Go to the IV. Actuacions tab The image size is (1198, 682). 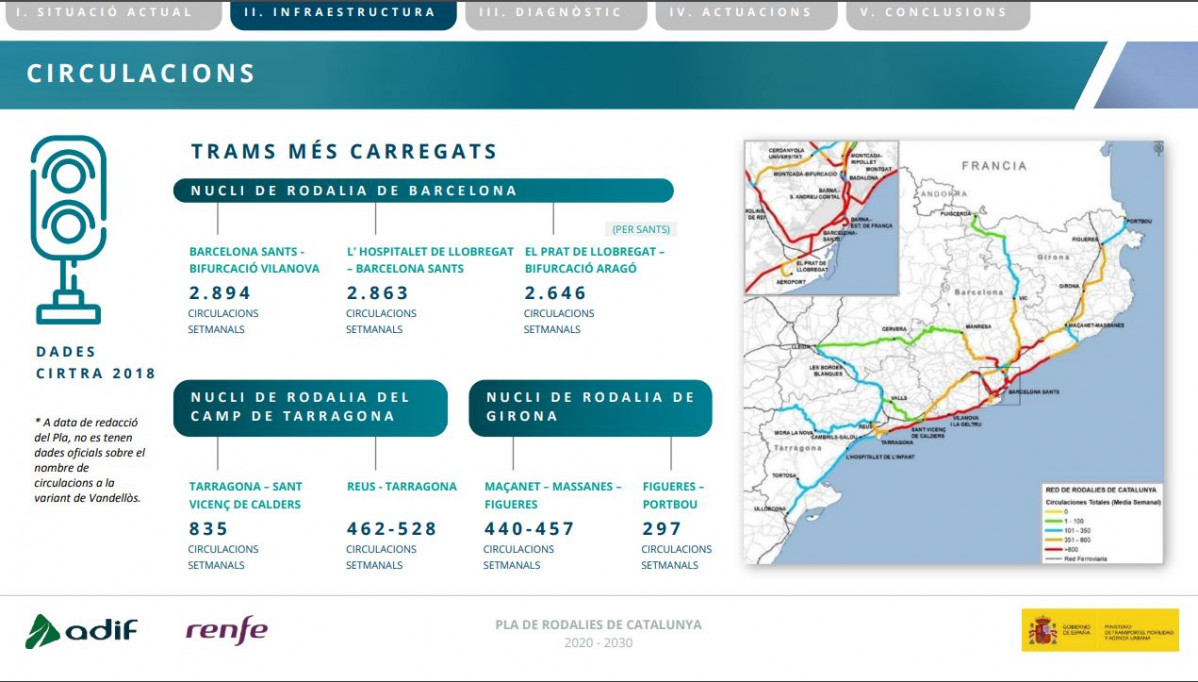coord(746,15)
